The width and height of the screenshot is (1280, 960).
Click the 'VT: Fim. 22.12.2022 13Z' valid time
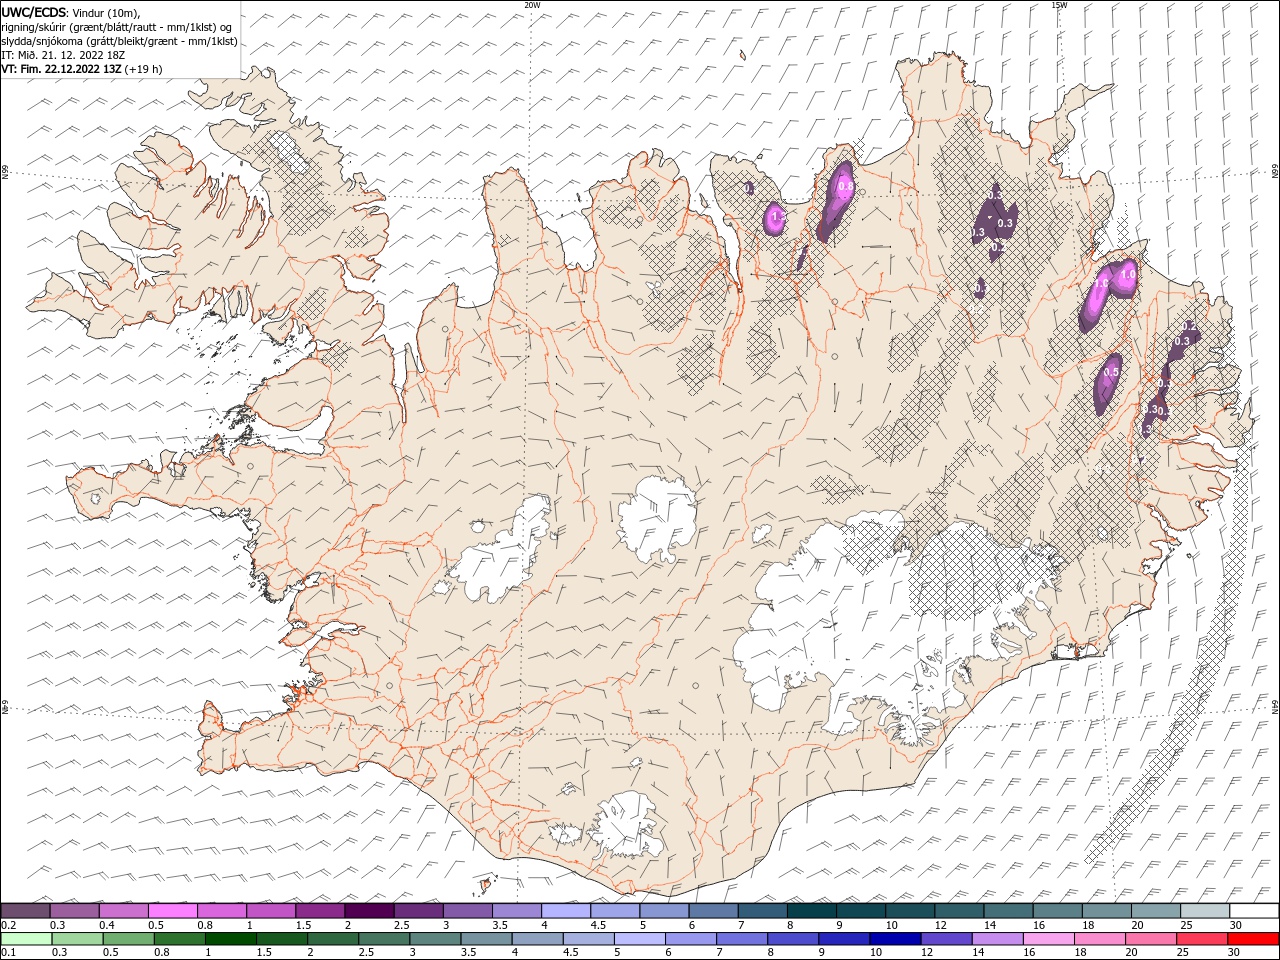click(x=62, y=69)
